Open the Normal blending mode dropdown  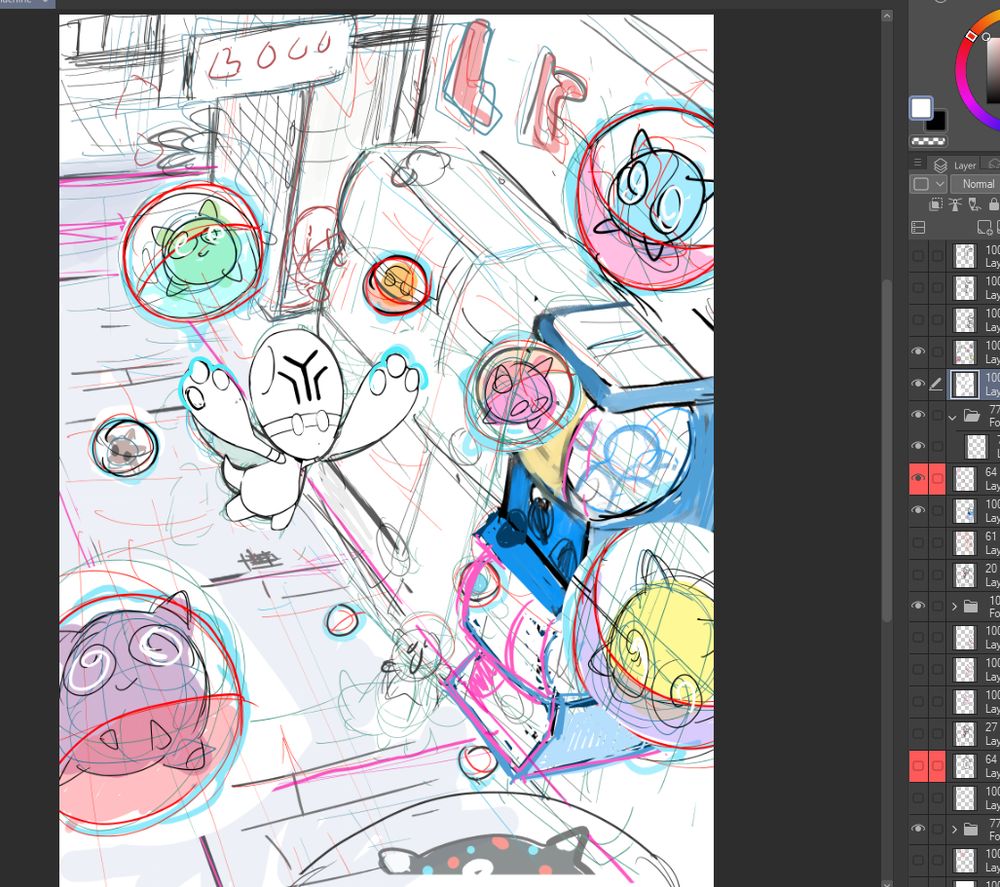(975, 184)
